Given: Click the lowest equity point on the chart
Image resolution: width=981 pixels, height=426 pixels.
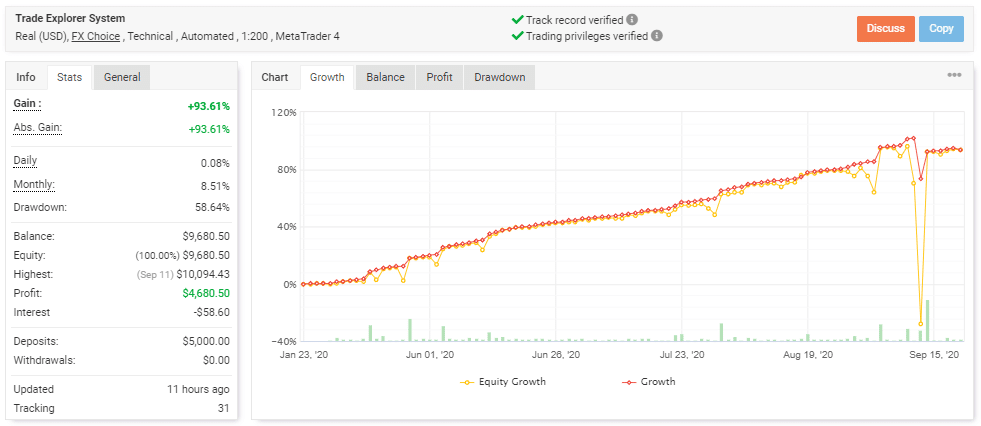Looking at the screenshot, I should (x=920, y=324).
